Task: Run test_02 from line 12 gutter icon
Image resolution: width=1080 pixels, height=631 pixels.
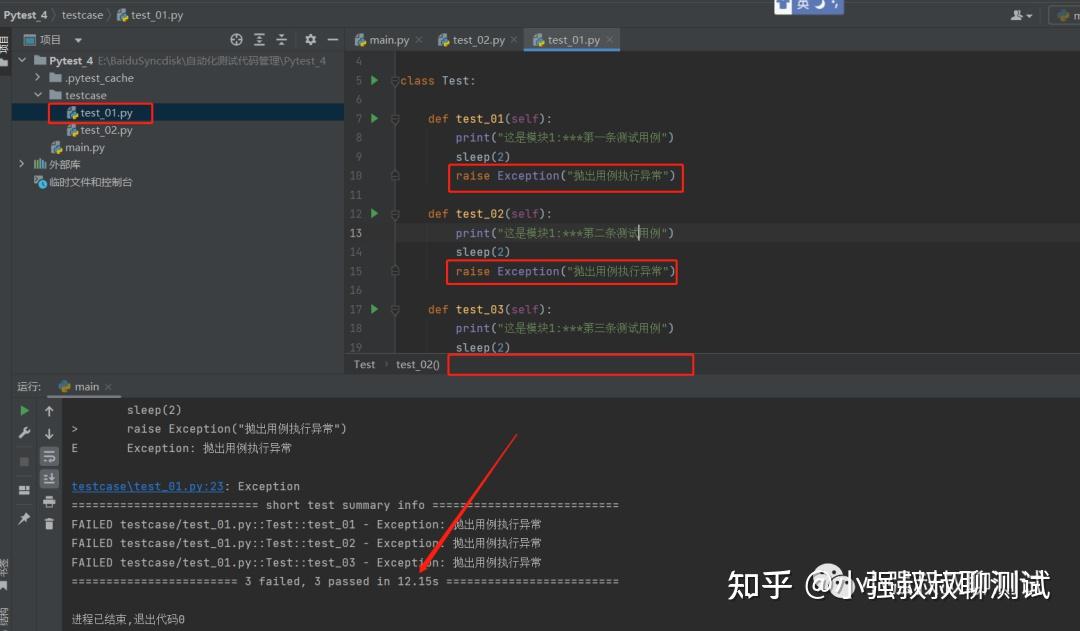Action: coord(374,214)
